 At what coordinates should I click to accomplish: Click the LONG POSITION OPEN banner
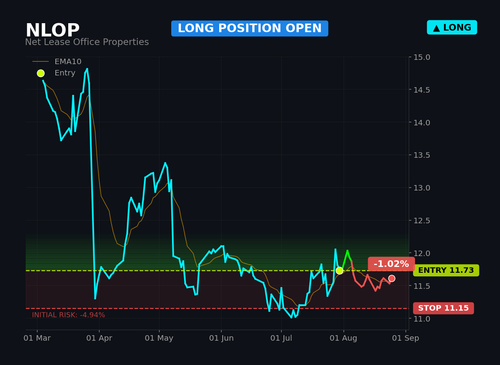(250, 28)
